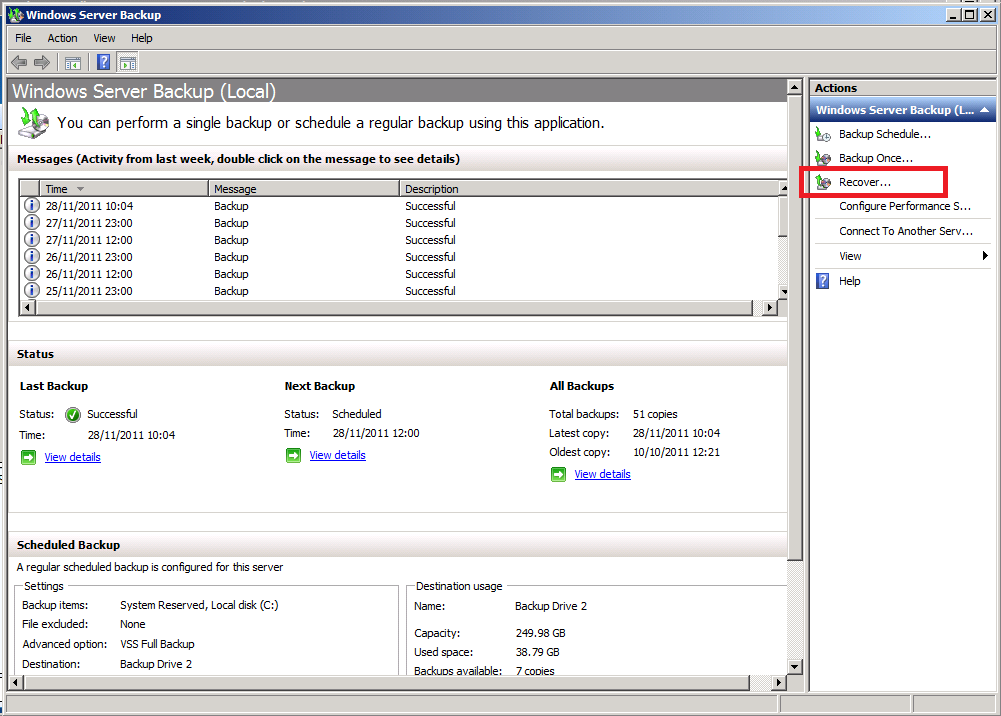Screen dimensions: 1001x716
Task: Click the Recover icon in Actions pane
Action: (823, 182)
